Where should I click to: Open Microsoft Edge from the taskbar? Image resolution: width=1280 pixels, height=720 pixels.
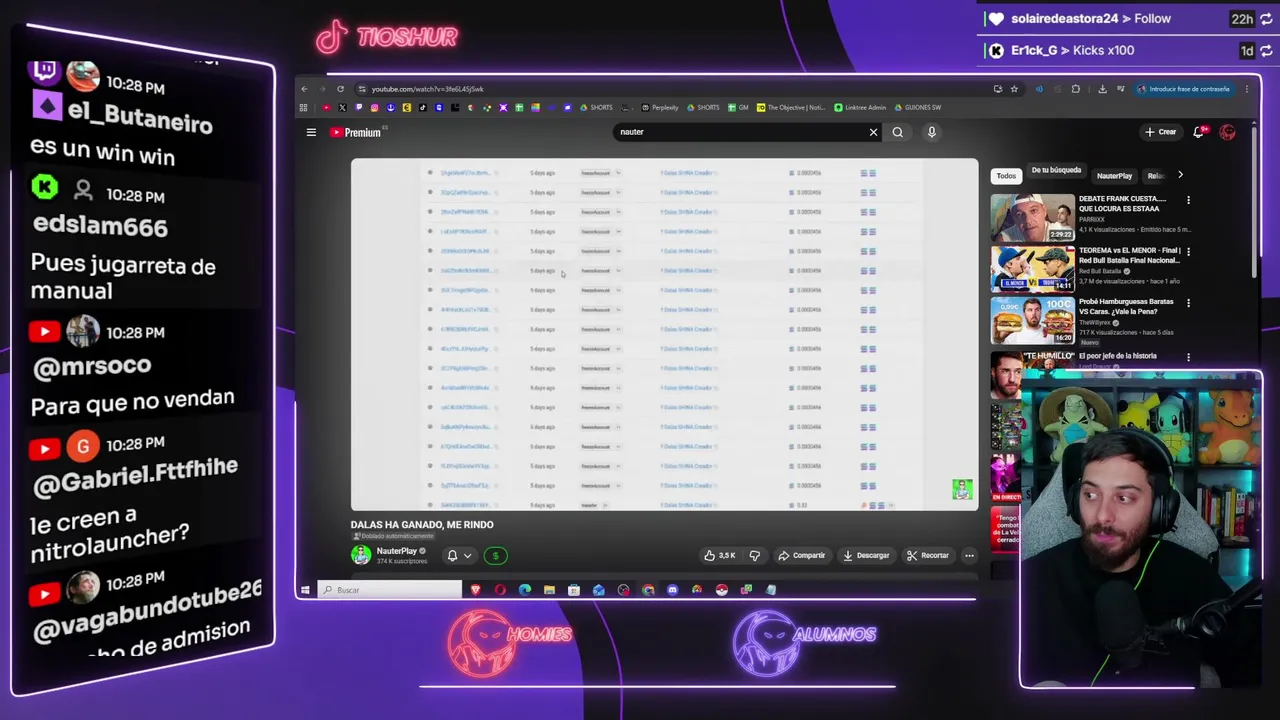(x=525, y=590)
